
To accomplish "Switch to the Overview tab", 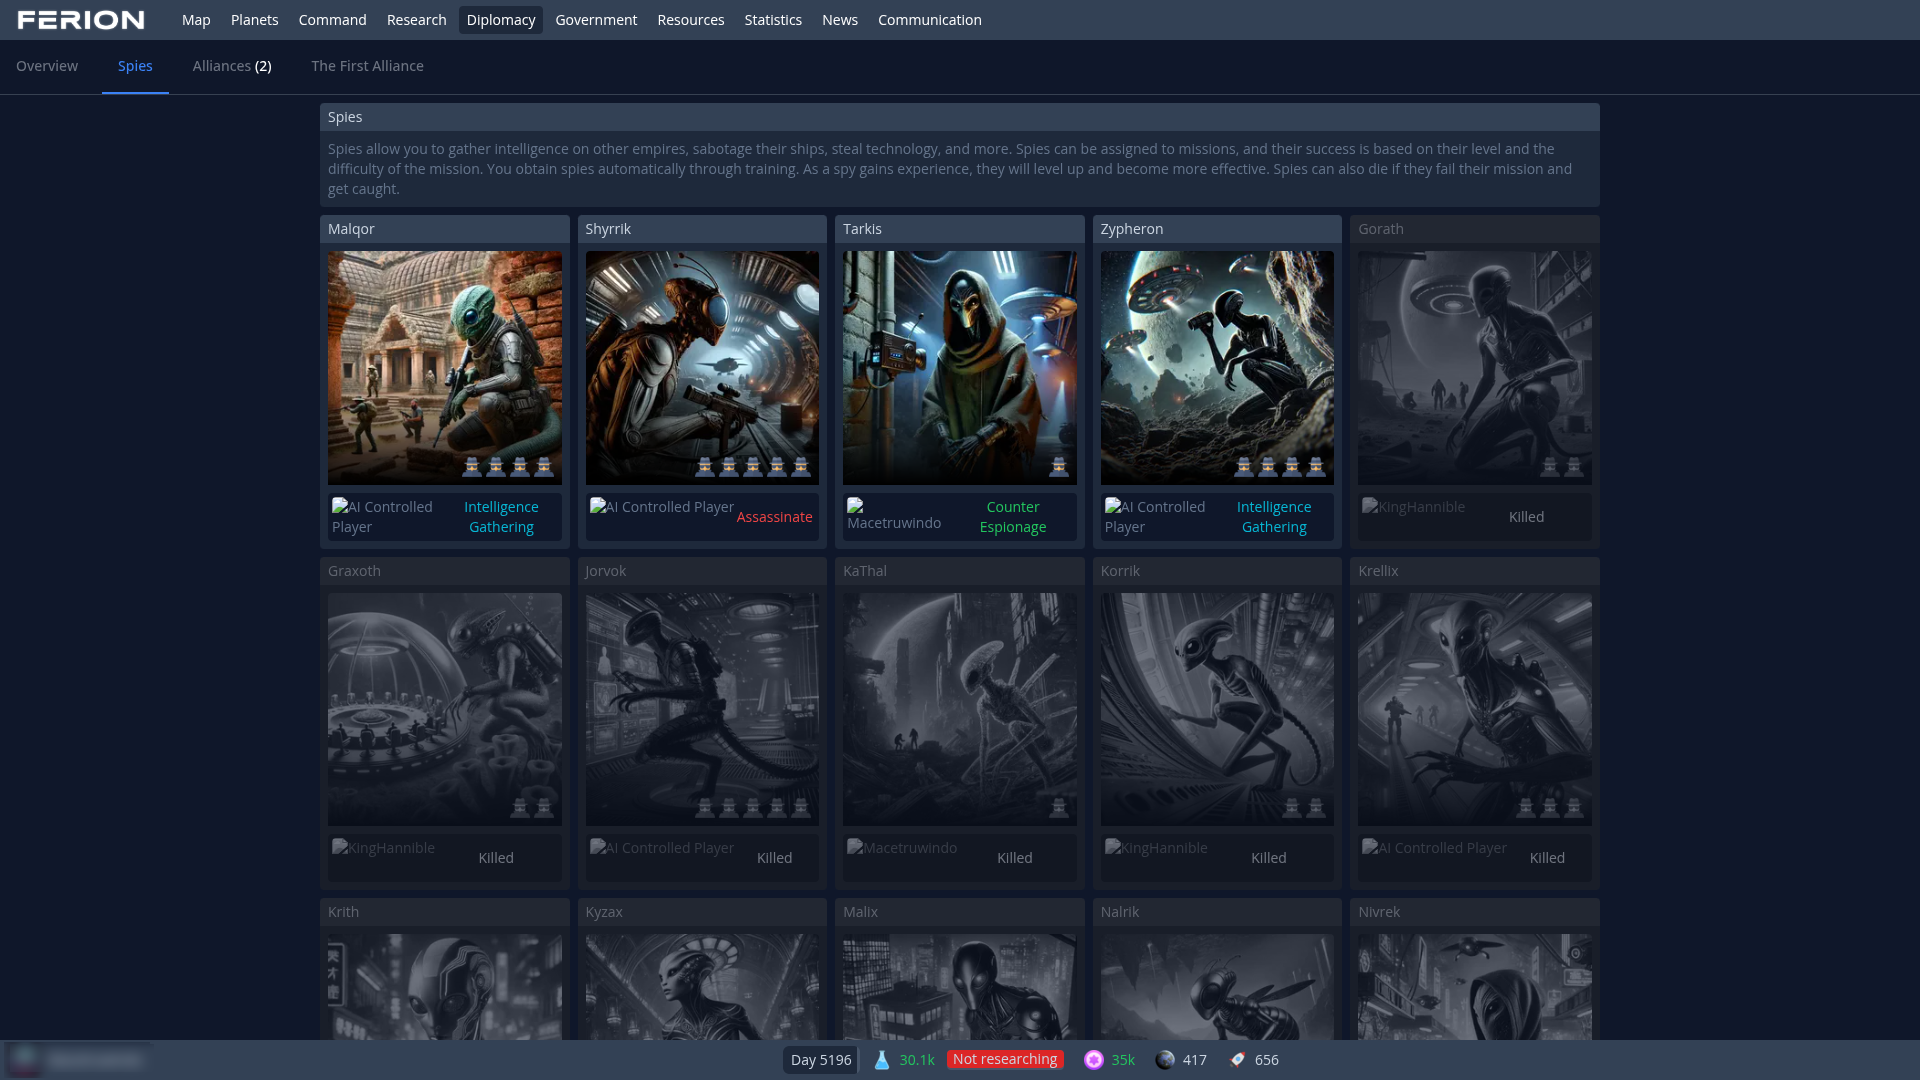I will coord(47,66).
